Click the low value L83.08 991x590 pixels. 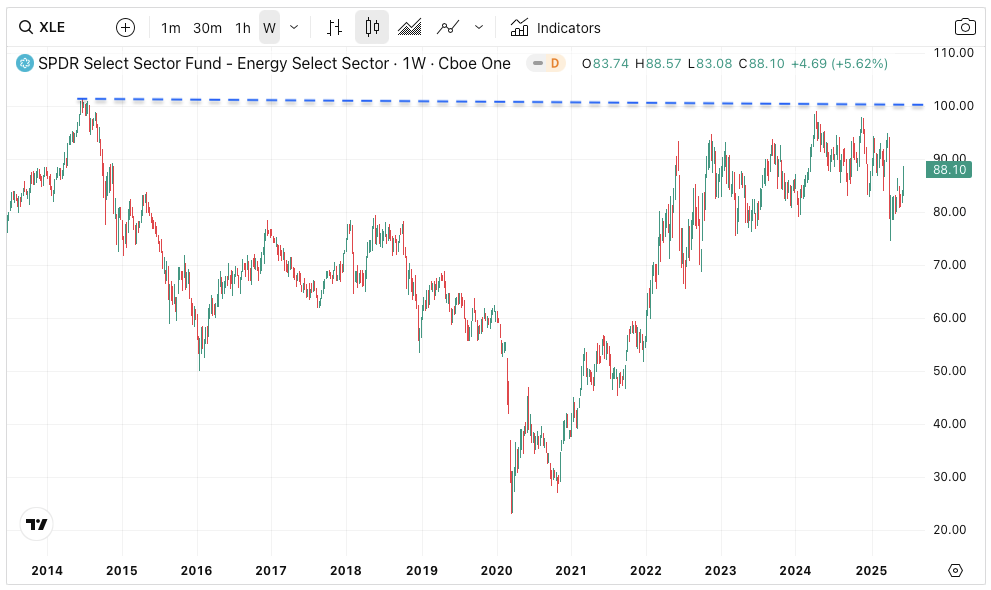[710, 64]
